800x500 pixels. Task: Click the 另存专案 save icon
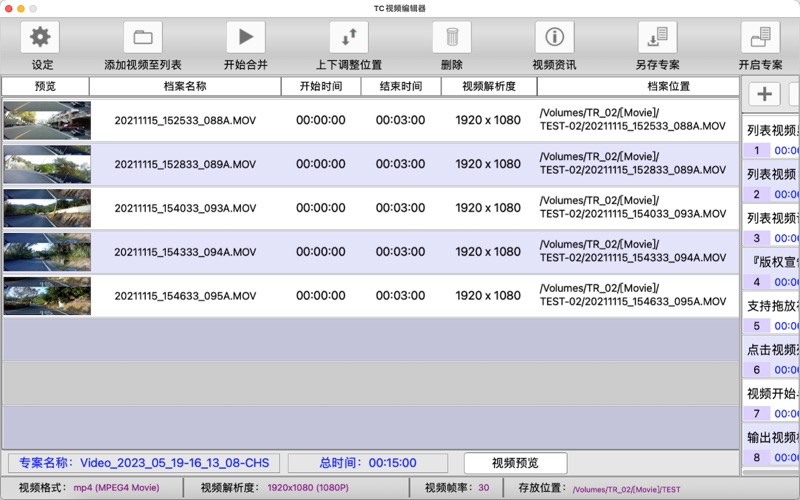(x=657, y=38)
